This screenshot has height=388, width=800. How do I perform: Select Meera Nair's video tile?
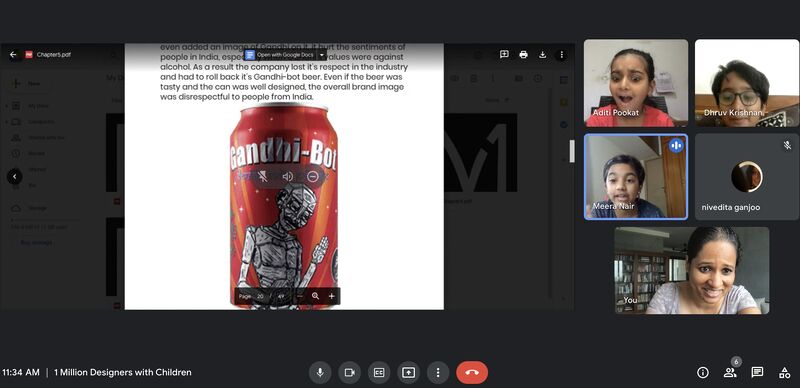pyautogui.click(x=636, y=177)
